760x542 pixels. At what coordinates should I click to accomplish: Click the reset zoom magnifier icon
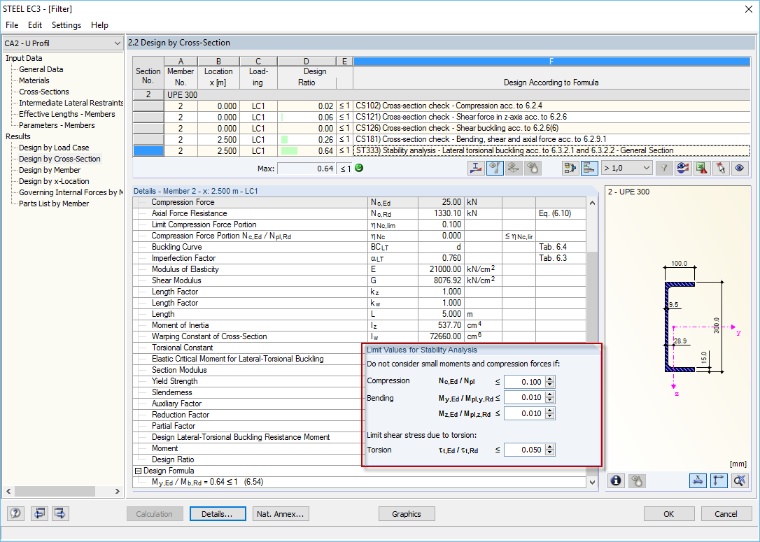(739, 480)
